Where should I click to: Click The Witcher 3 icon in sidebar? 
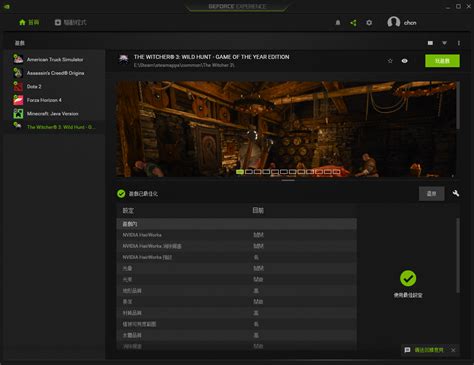tap(18, 126)
